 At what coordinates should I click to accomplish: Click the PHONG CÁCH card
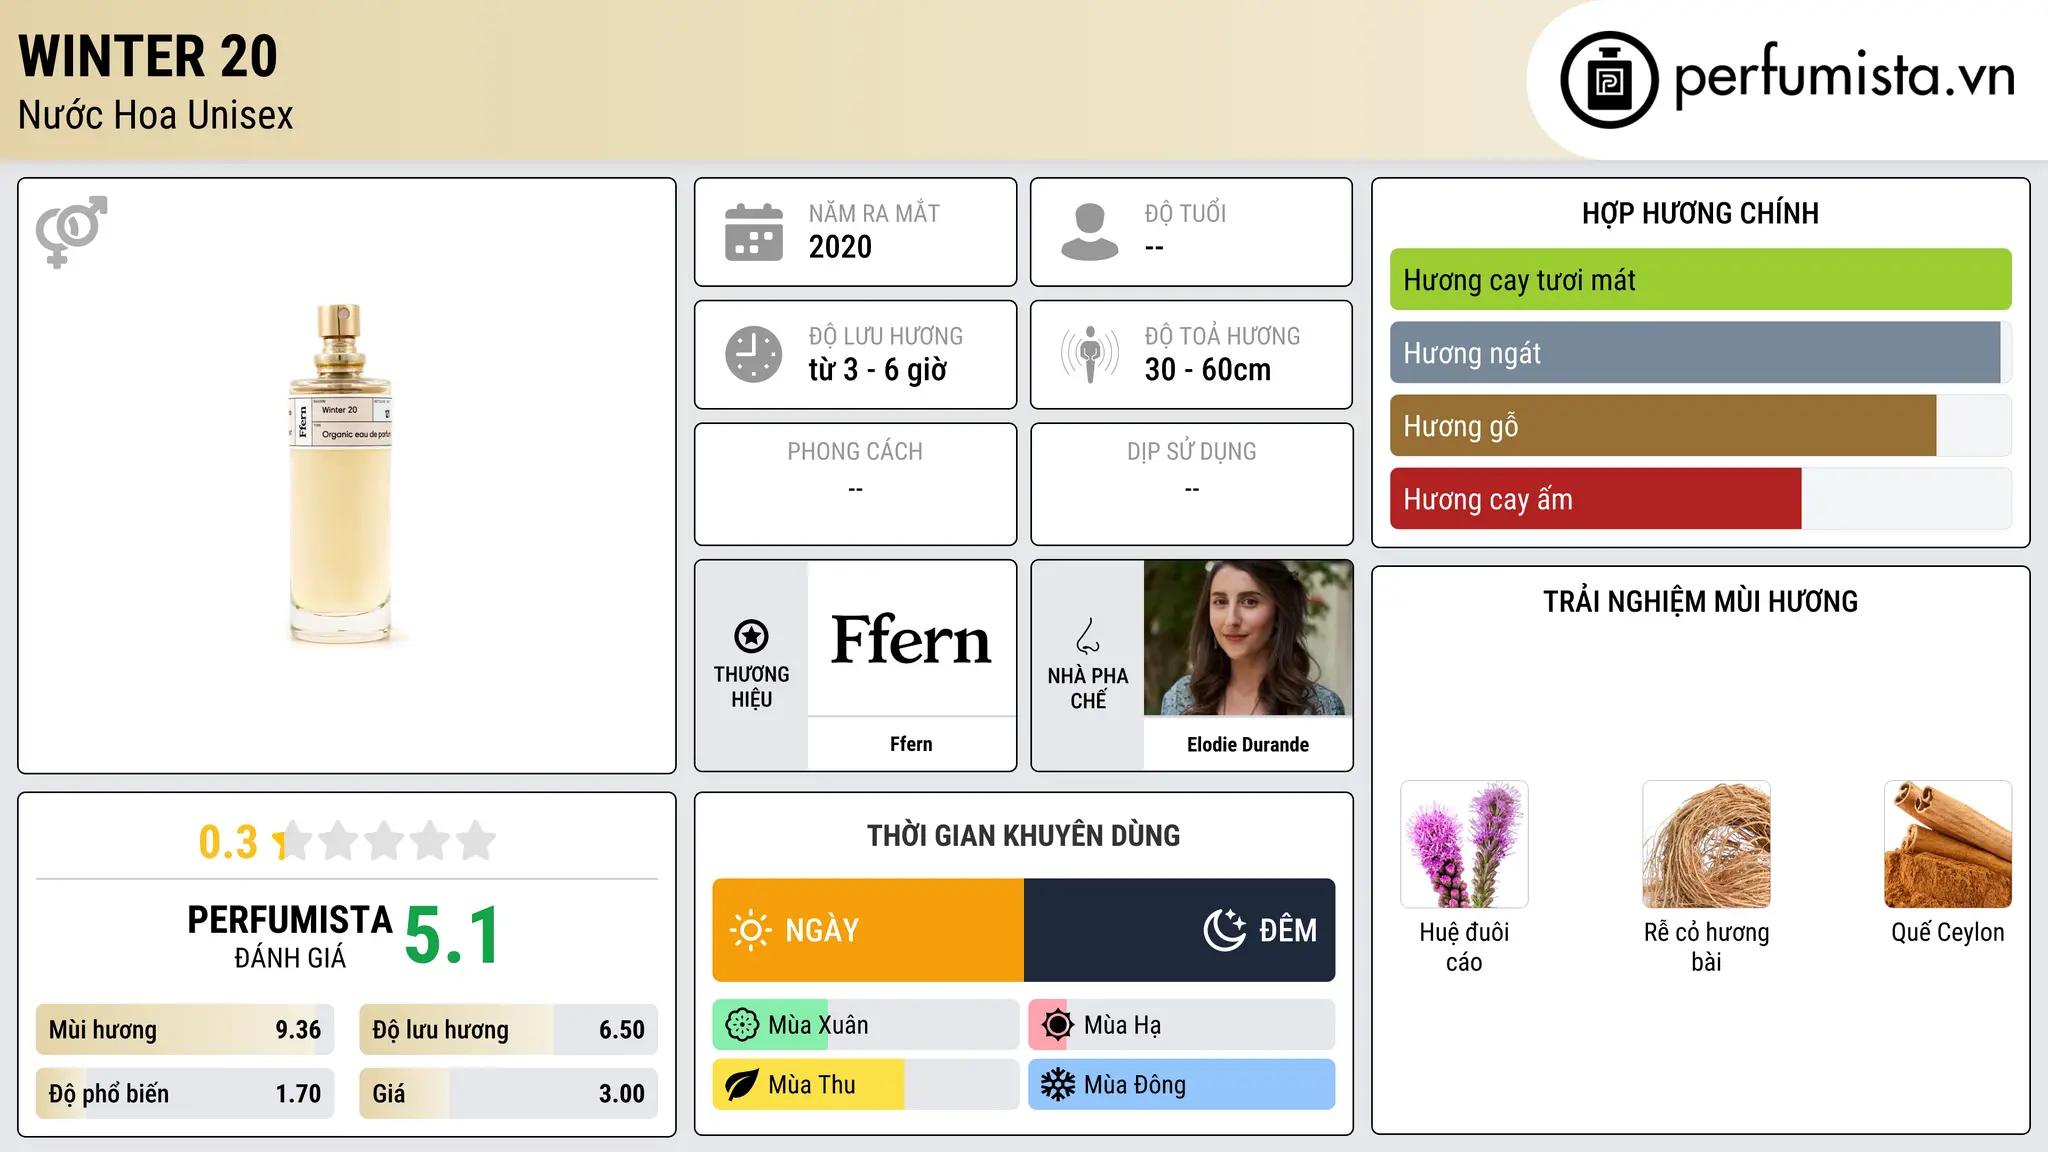[856, 484]
